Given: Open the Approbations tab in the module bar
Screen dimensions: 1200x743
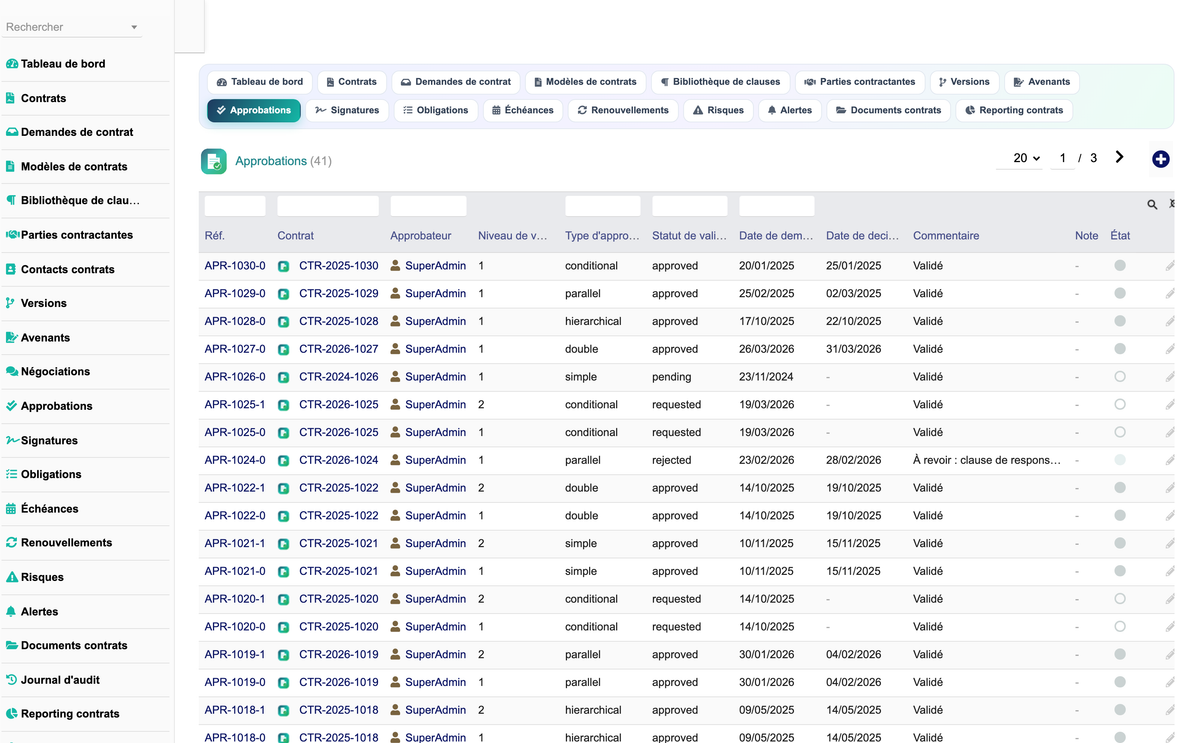Looking at the screenshot, I should pos(254,110).
